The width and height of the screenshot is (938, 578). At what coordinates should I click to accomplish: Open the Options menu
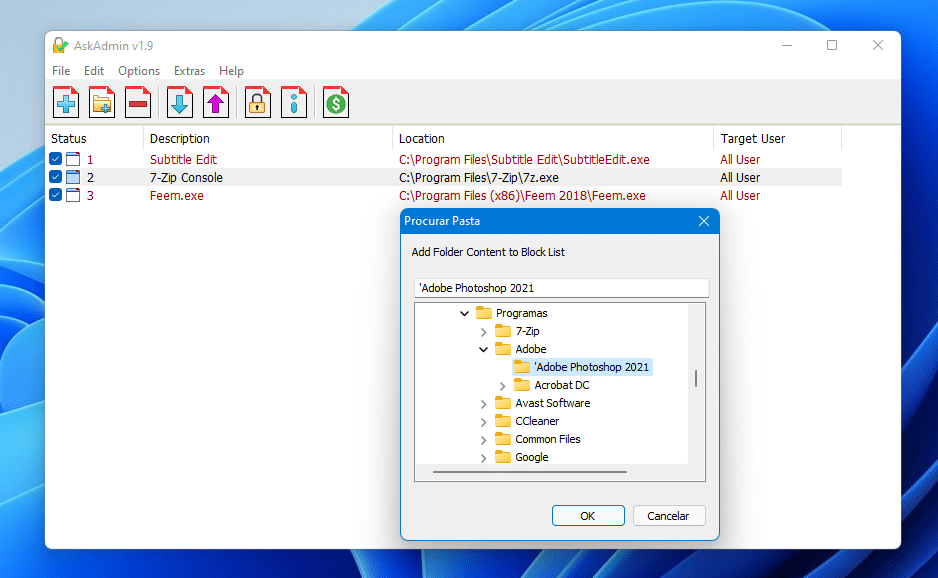click(139, 71)
